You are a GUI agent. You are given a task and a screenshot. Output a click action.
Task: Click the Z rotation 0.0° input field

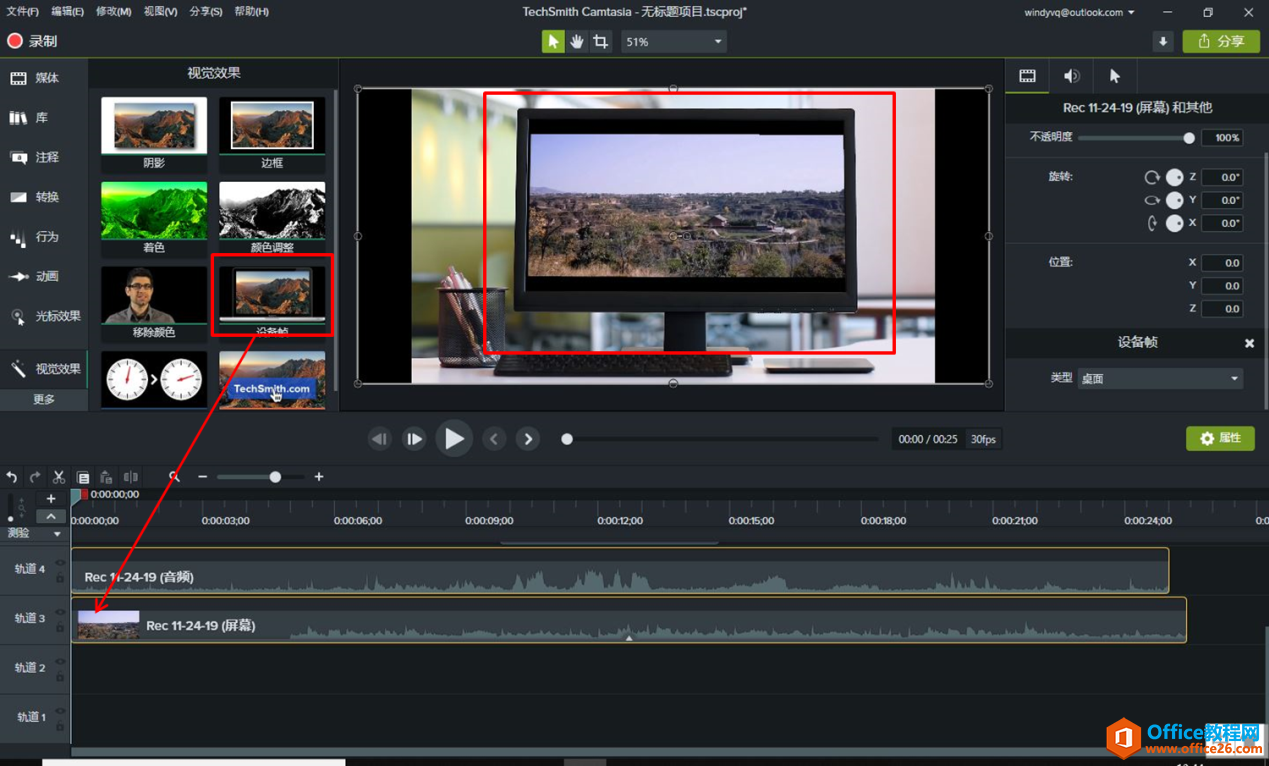pos(1222,177)
